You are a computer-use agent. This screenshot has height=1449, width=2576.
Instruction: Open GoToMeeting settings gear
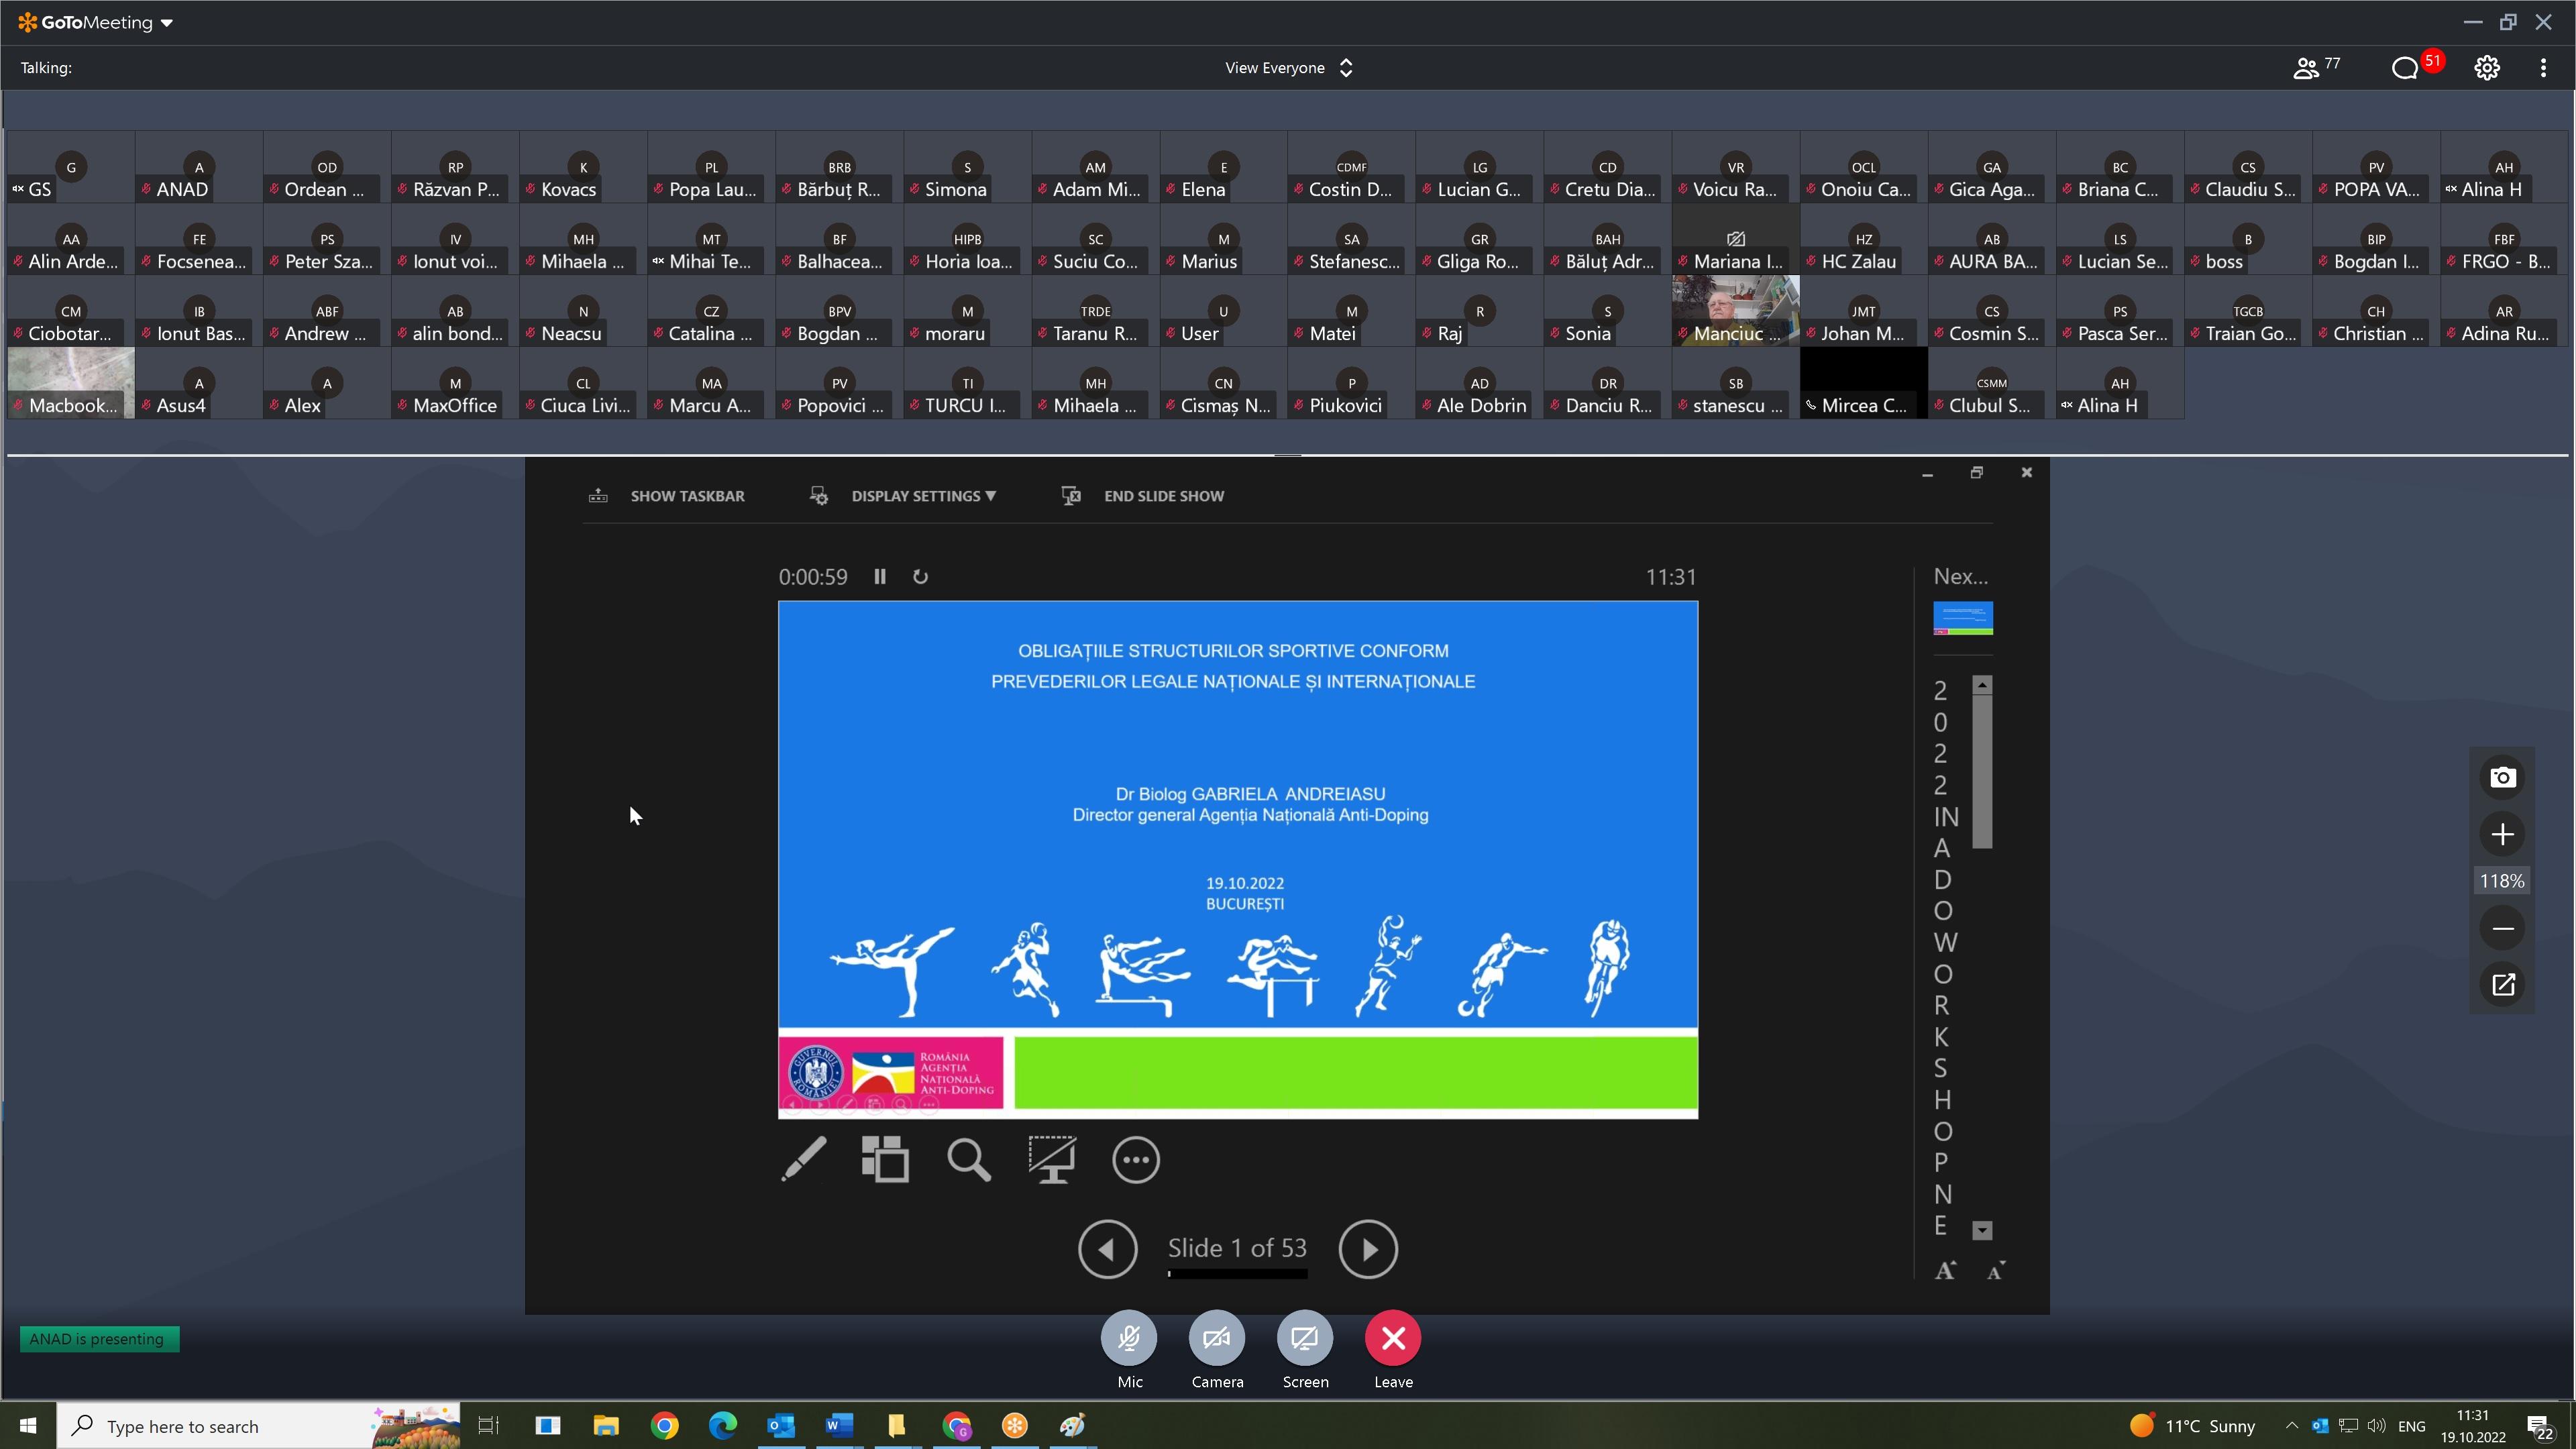2487,68
